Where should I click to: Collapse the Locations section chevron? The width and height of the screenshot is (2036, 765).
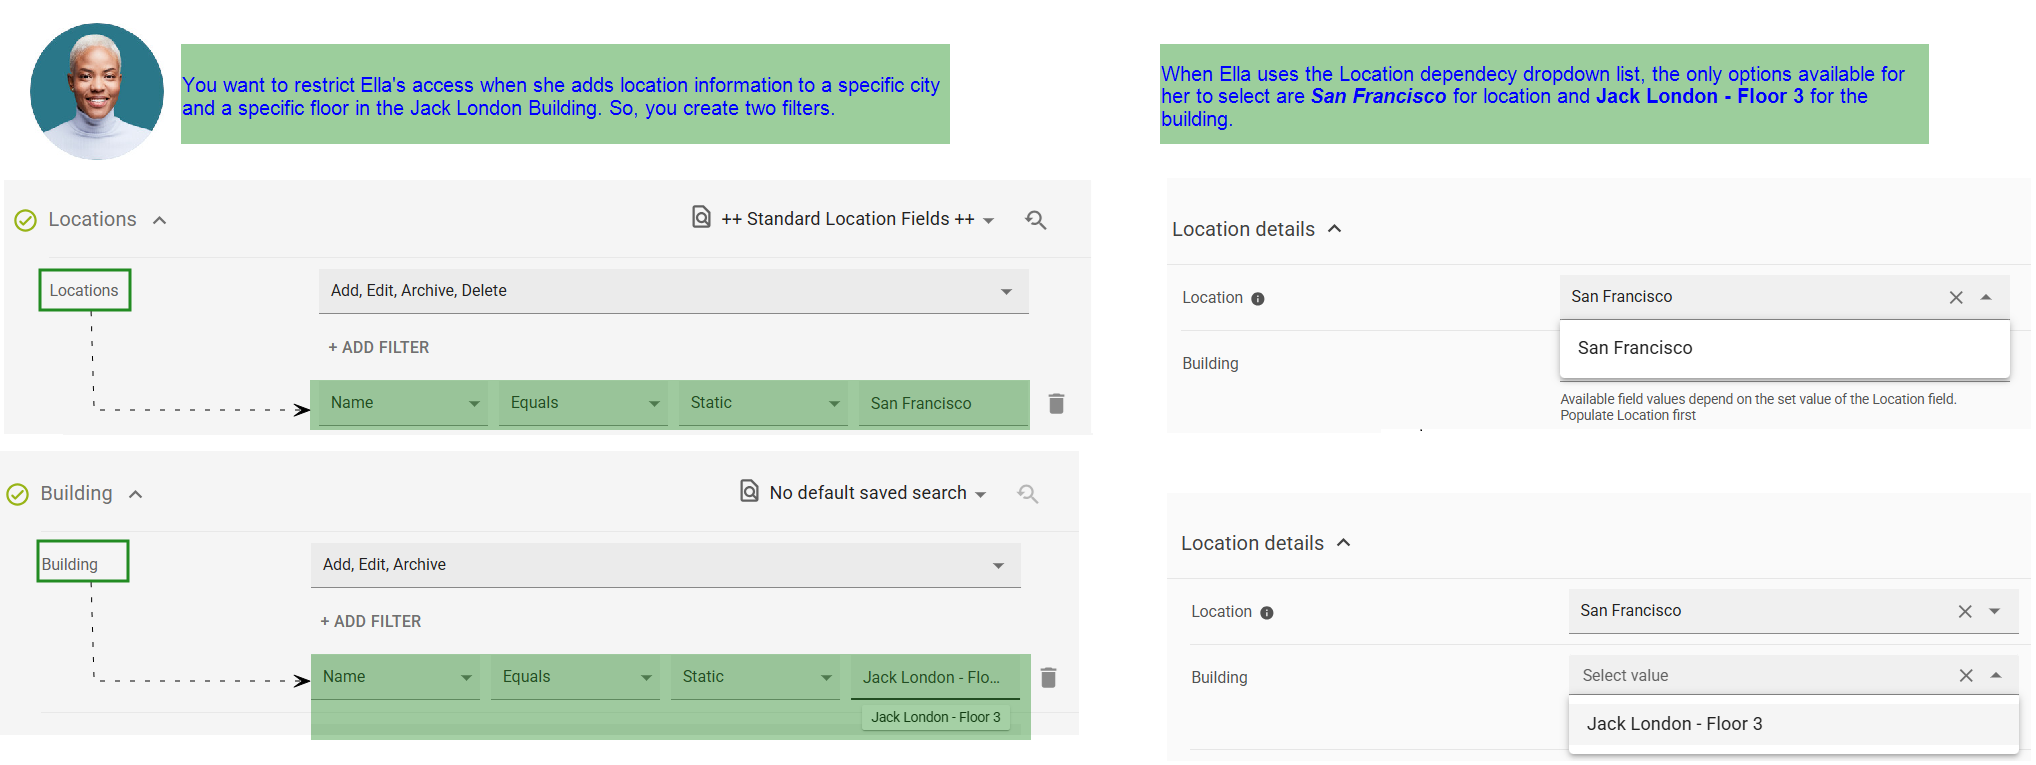(x=160, y=220)
